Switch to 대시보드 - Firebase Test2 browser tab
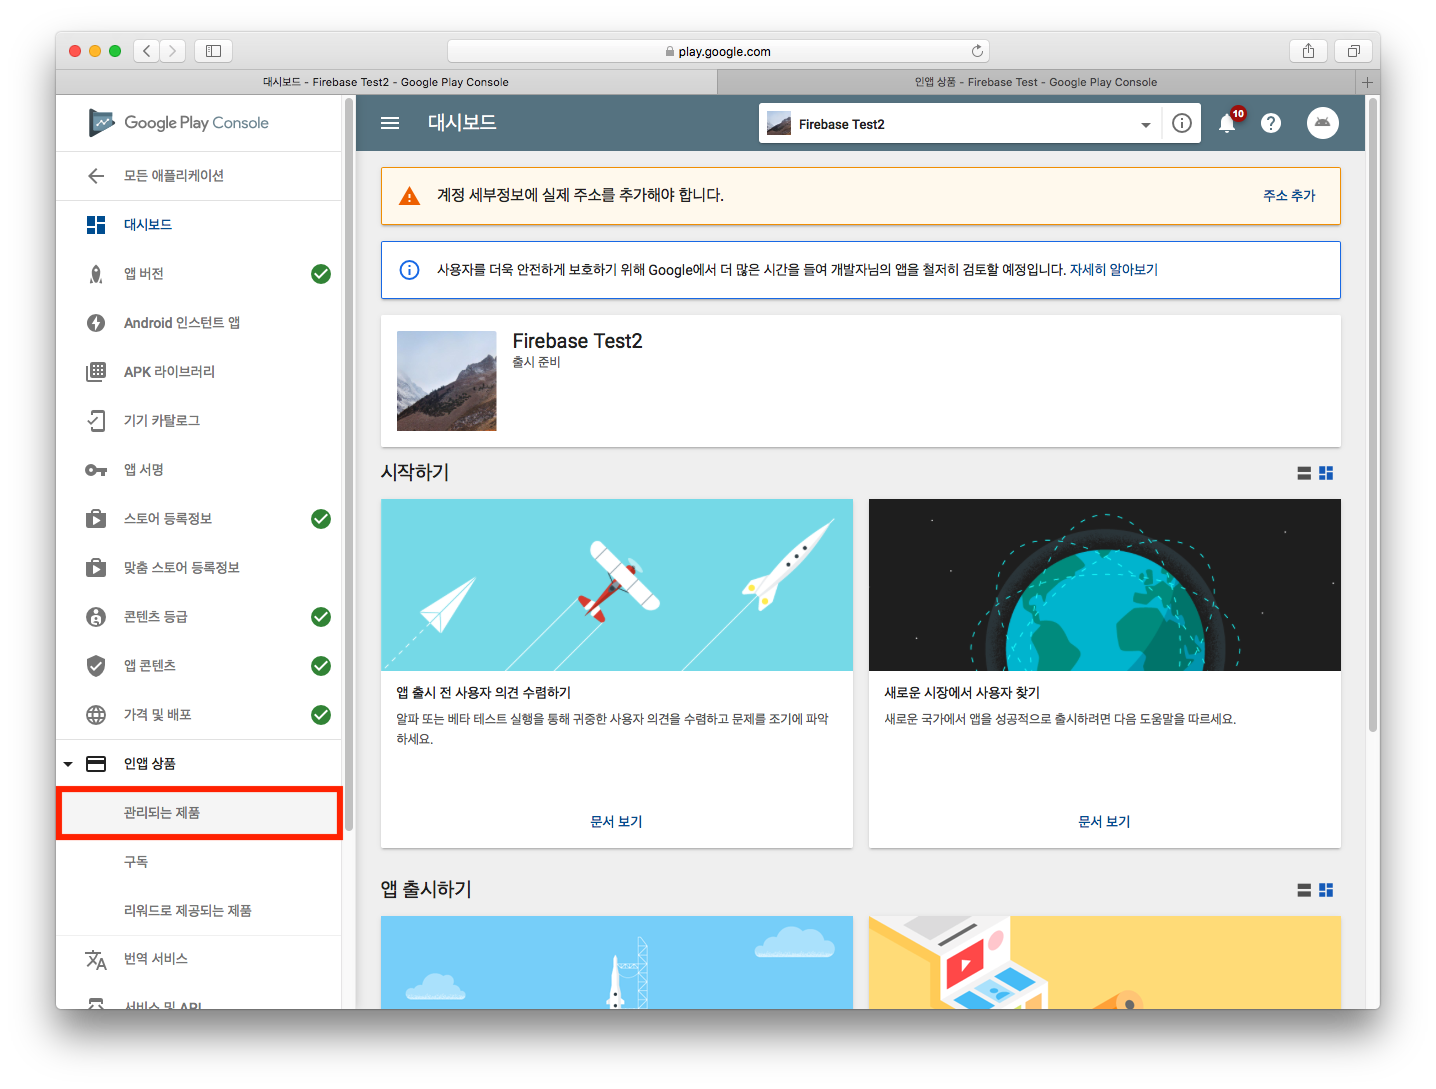 point(386,82)
